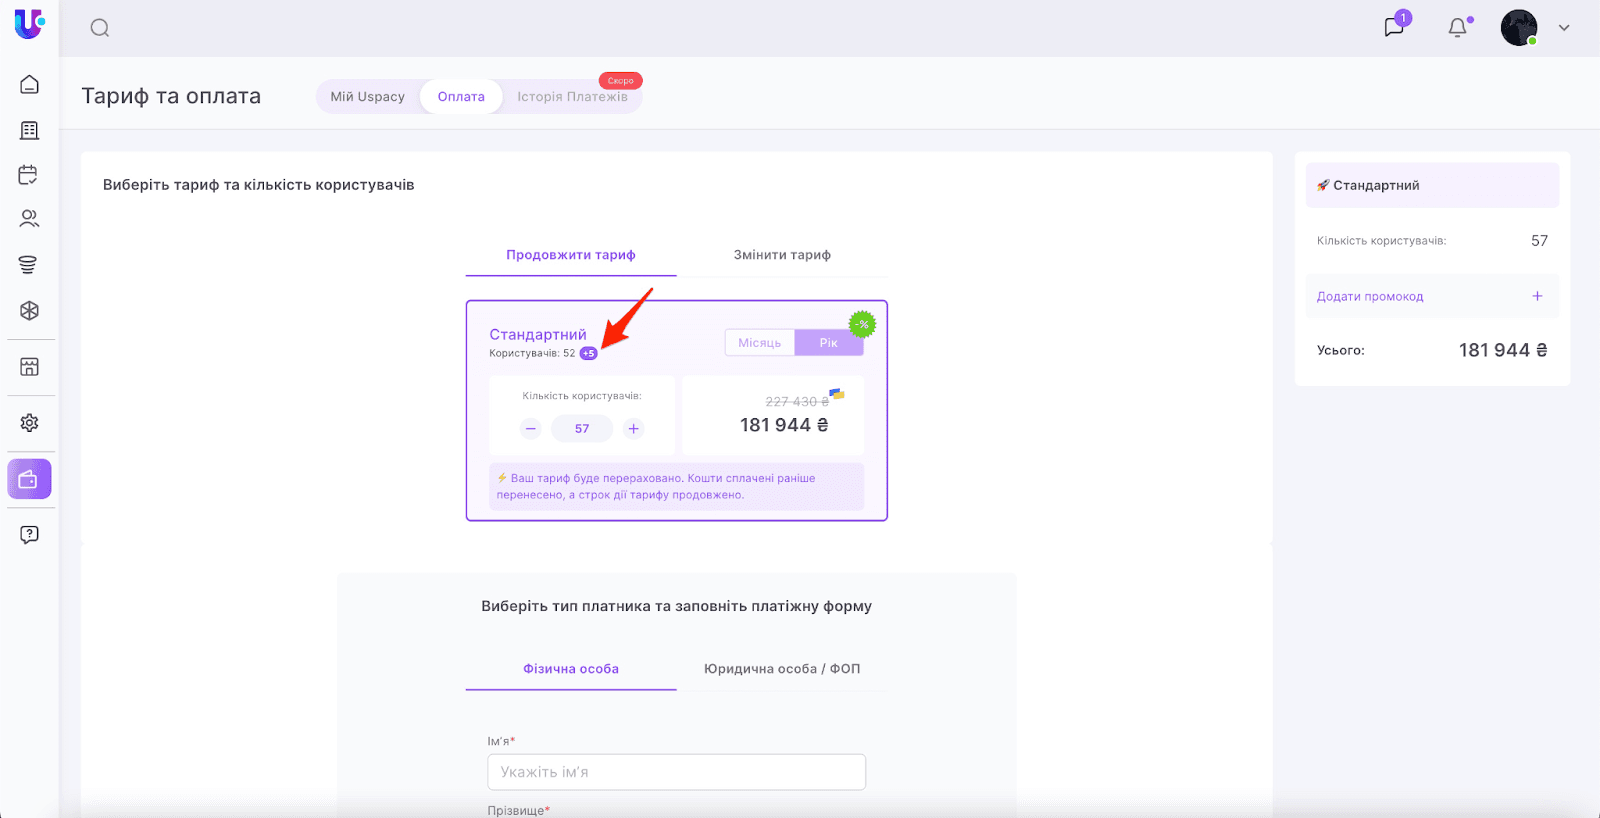This screenshot has height=818, width=1600.
Task: Switch the billing period to Місяць
Action: [x=760, y=343]
